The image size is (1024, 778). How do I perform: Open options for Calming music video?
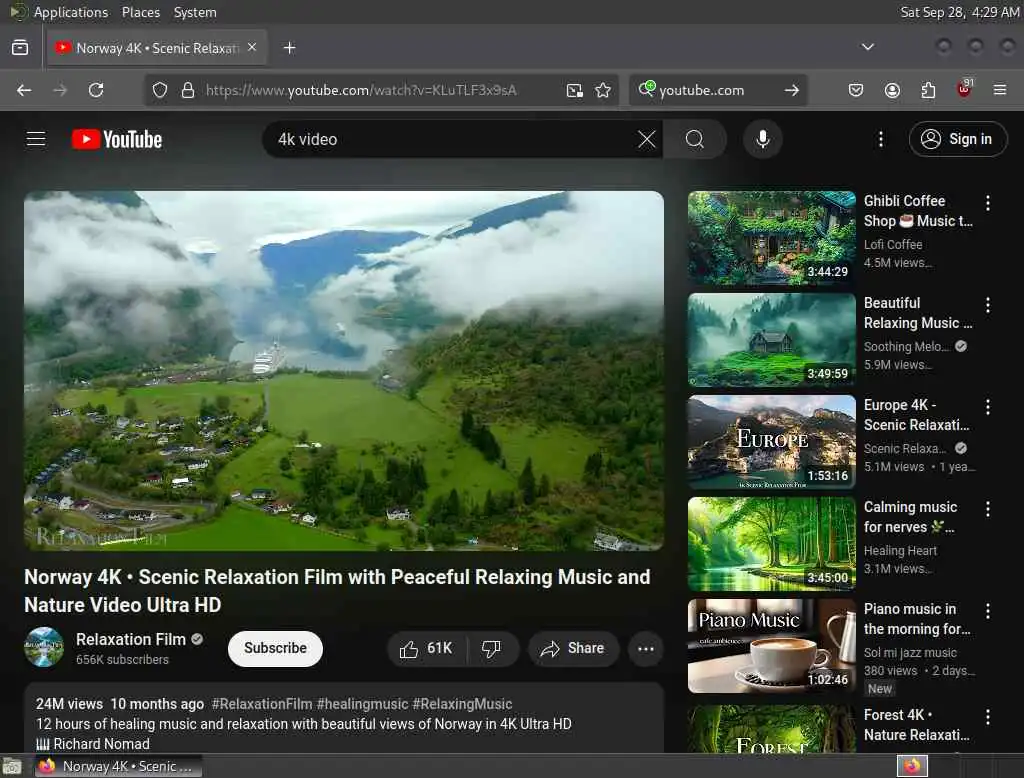coord(987,509)
